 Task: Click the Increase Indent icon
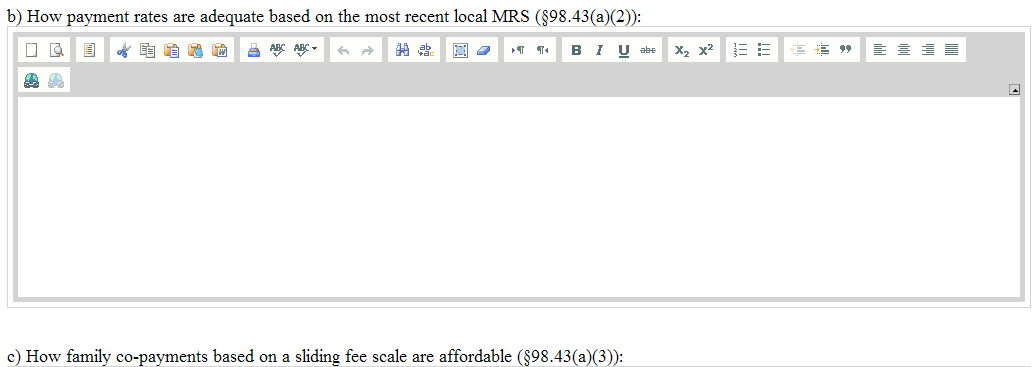822,50
